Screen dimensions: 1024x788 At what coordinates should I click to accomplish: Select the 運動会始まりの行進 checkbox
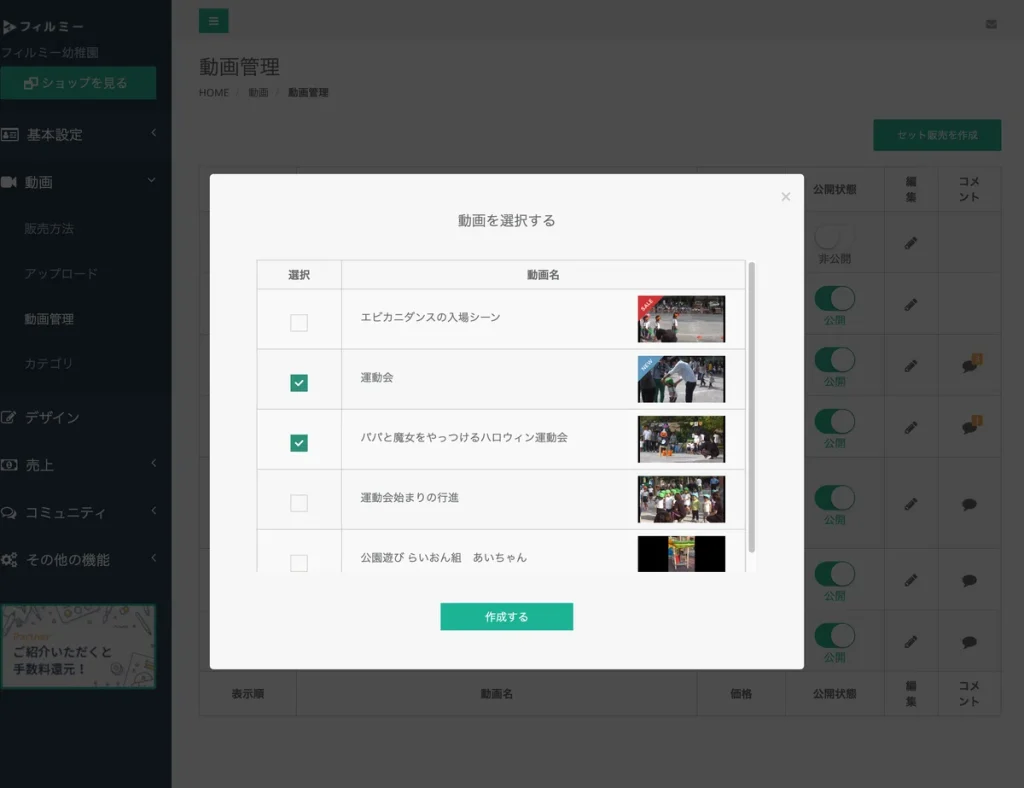coord(299,503)
